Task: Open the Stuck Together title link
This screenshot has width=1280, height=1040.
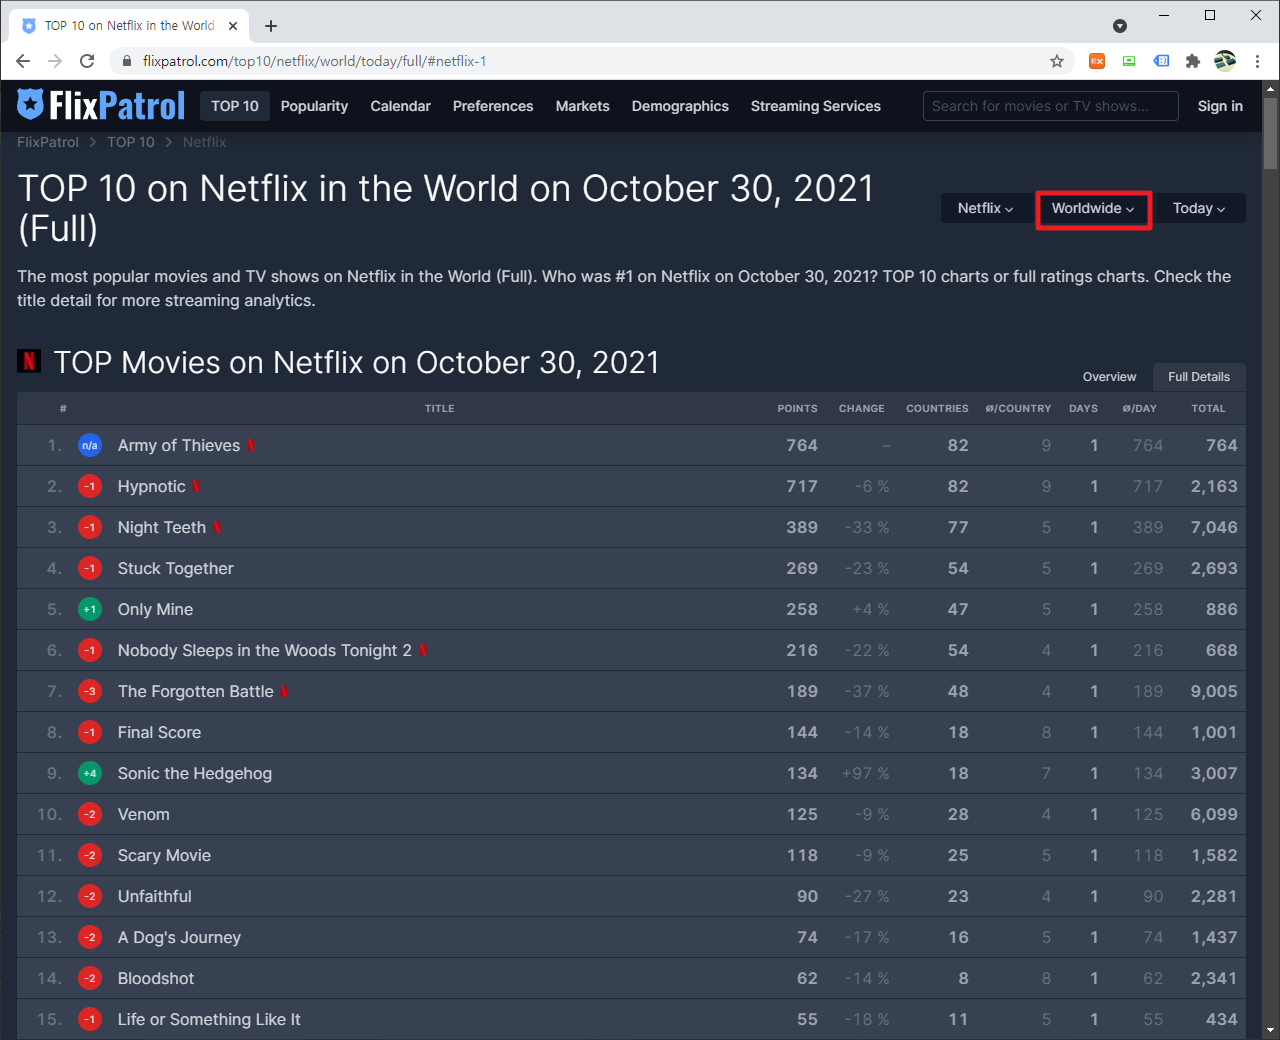Action: 176,568
